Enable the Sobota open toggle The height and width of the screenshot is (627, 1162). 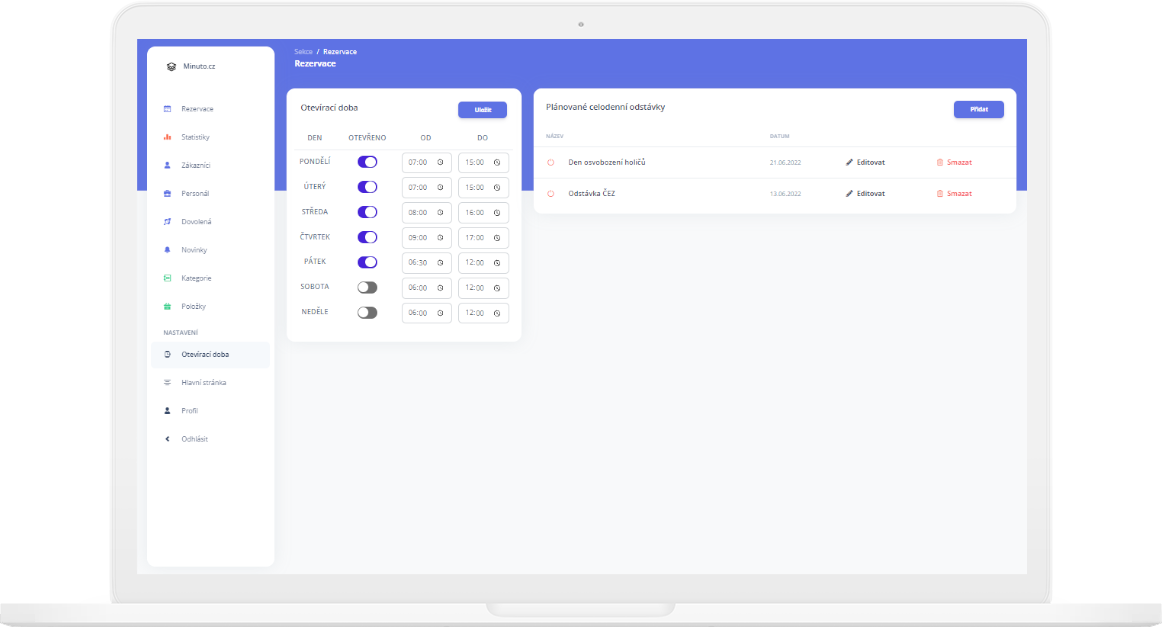pos(367,287)
